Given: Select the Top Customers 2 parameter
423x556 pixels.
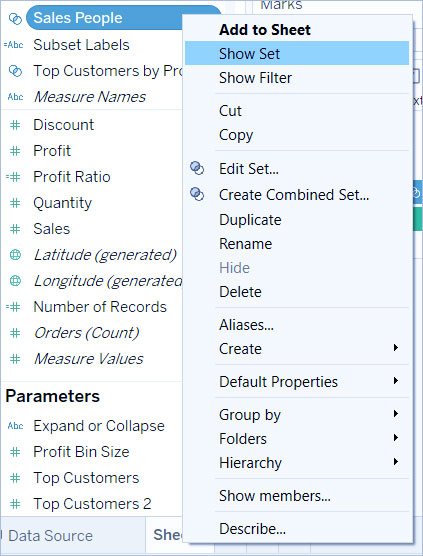Looking at the screenshot, I should point(92,504).
